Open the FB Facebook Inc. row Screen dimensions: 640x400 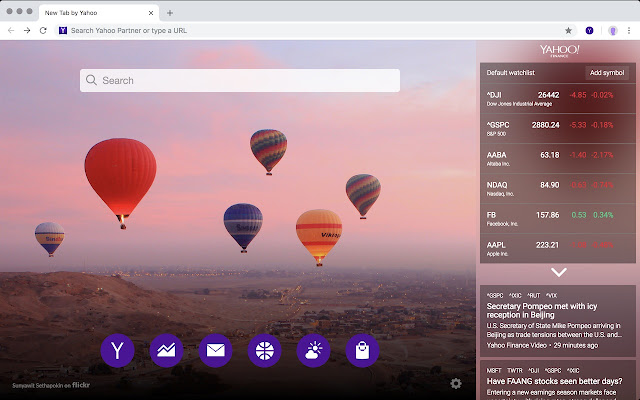[x=558, y=219]
